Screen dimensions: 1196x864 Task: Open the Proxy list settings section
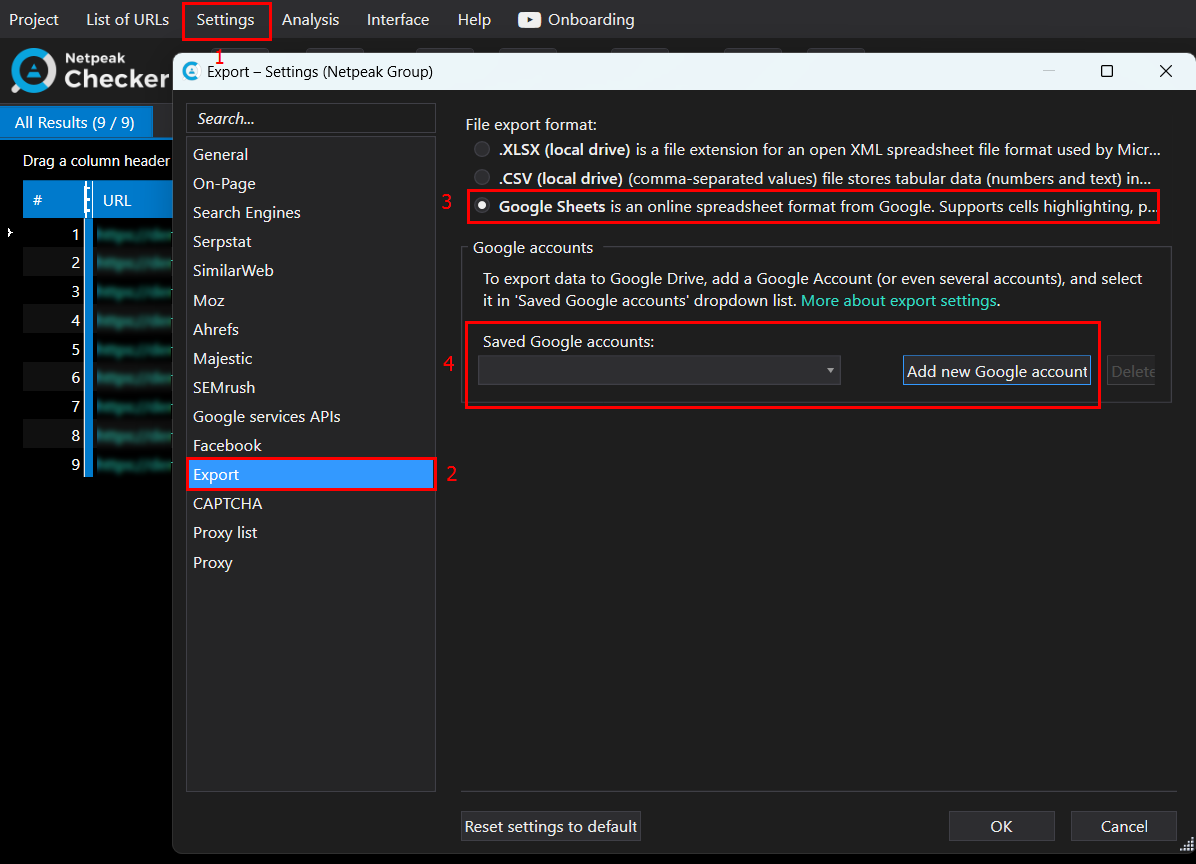pyautogui.click(x=311, y=532)
